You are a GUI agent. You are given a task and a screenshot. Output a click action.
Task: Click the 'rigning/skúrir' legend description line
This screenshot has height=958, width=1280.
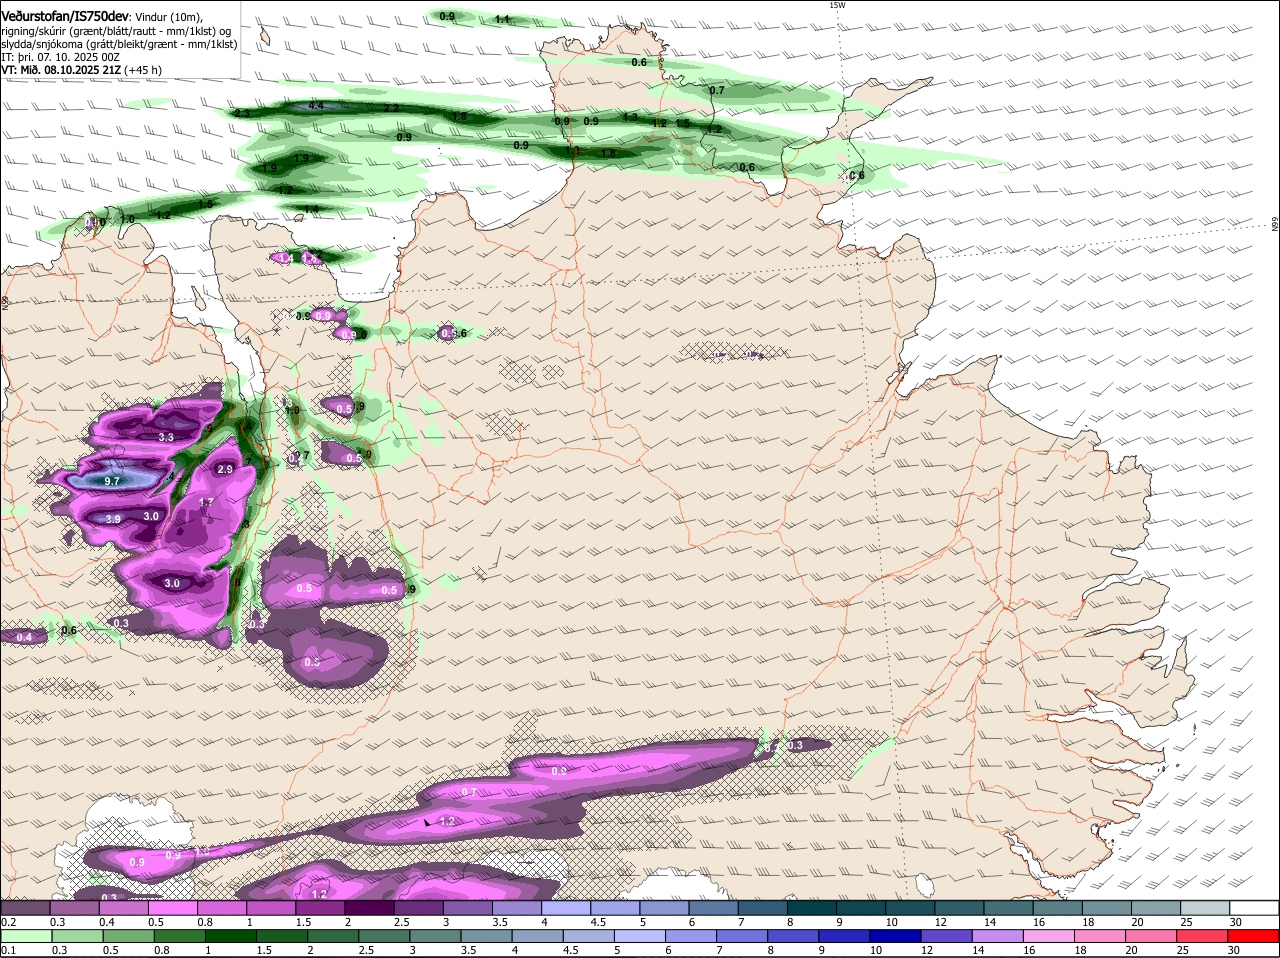pos(116,30)
